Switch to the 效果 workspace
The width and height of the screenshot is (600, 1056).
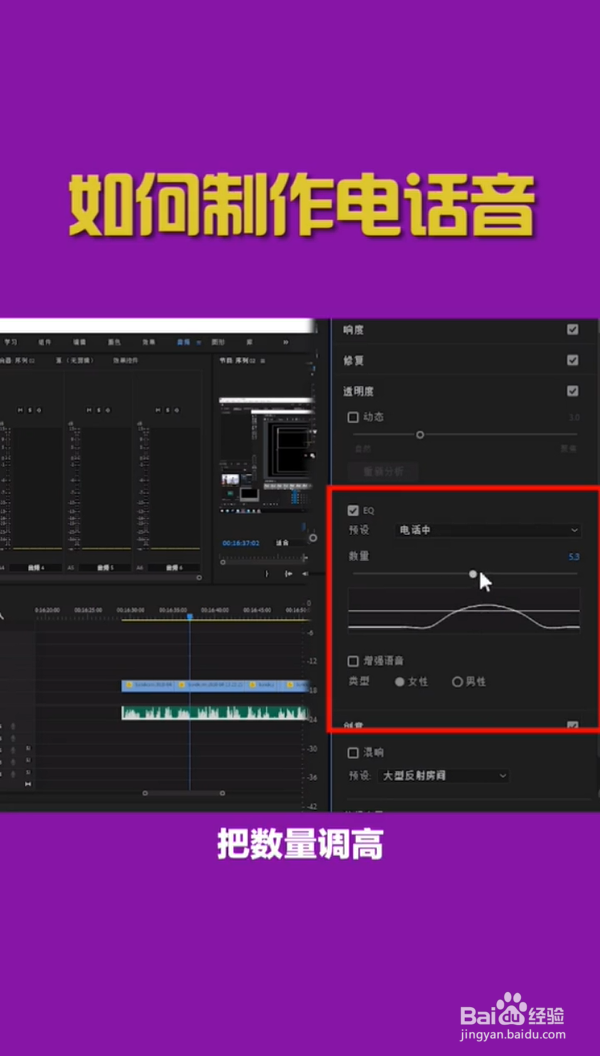(x=149, y=342)
